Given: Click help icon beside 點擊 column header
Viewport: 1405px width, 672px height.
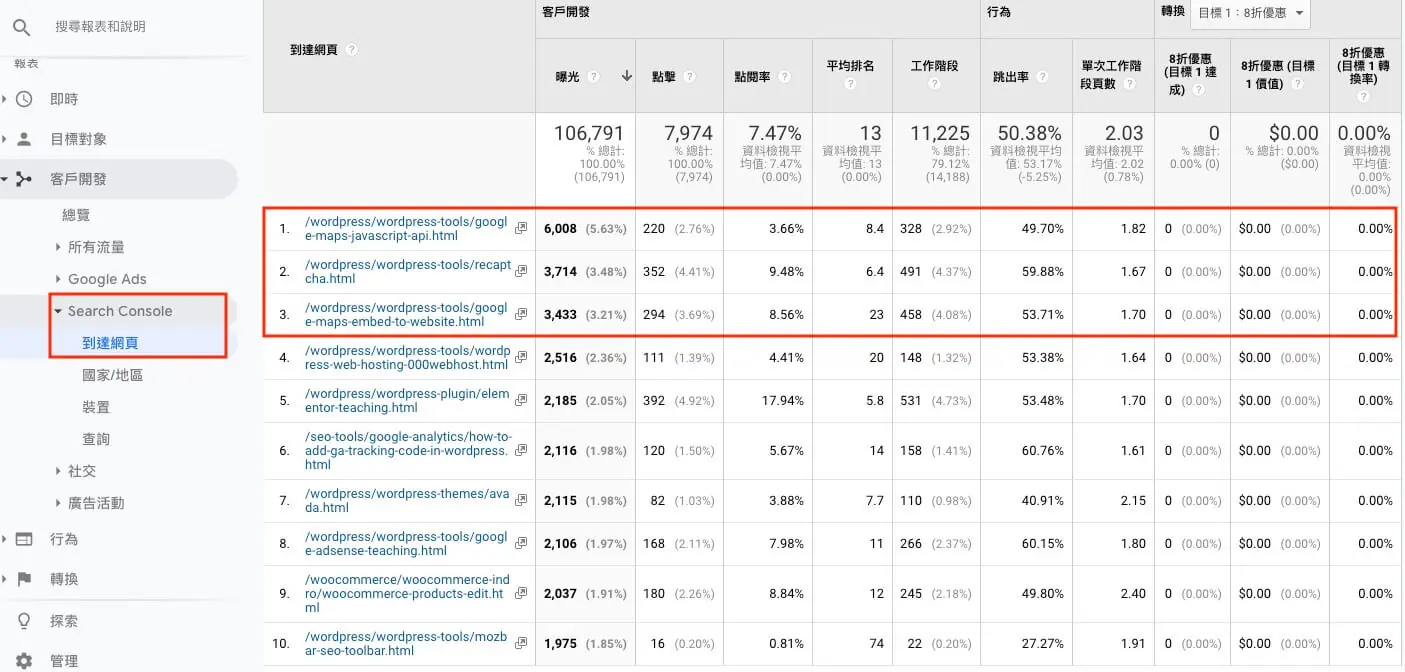Looking at the screenshot, I should pyautogui.click(x=690, y=76).
